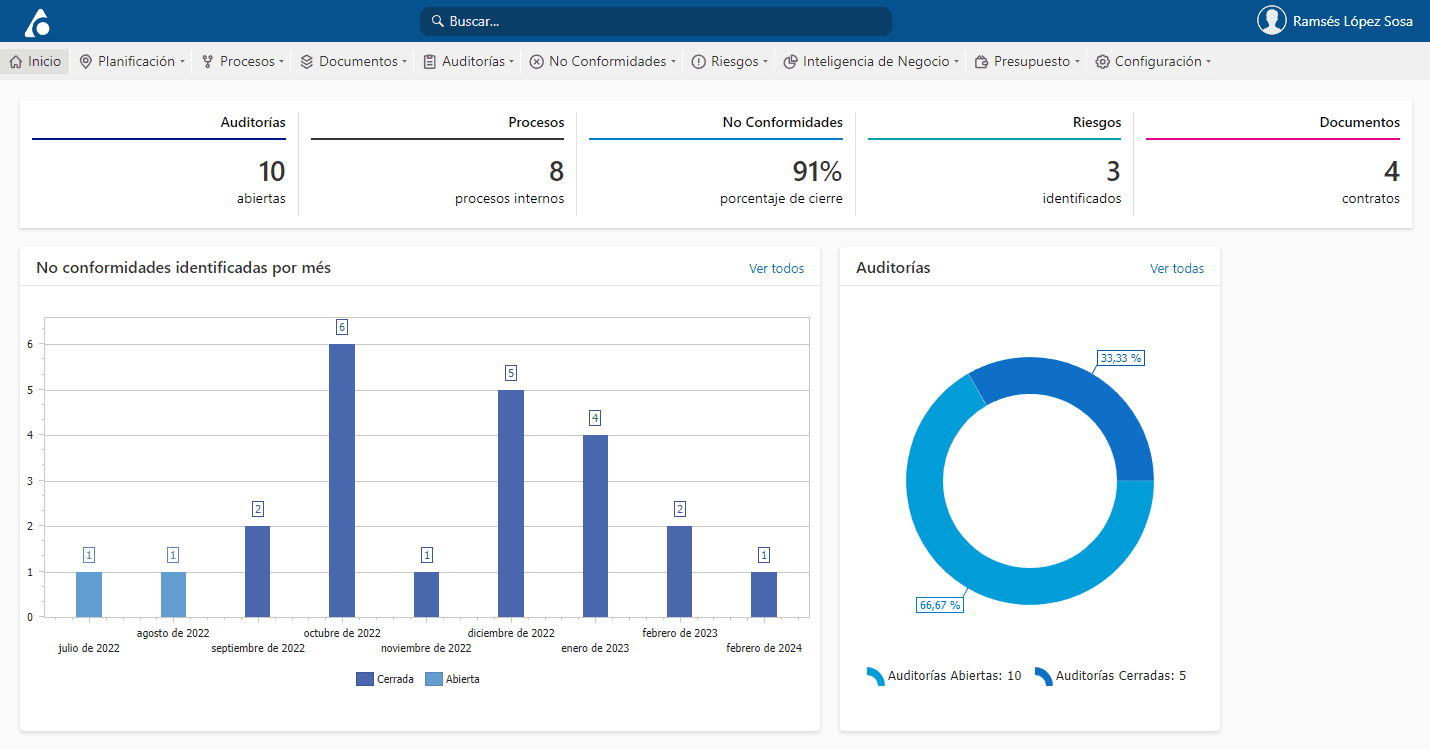Click the search magnifier icon
Image resolution: width=1430 pixels, height=749 pixels.
tap(437, 21)
